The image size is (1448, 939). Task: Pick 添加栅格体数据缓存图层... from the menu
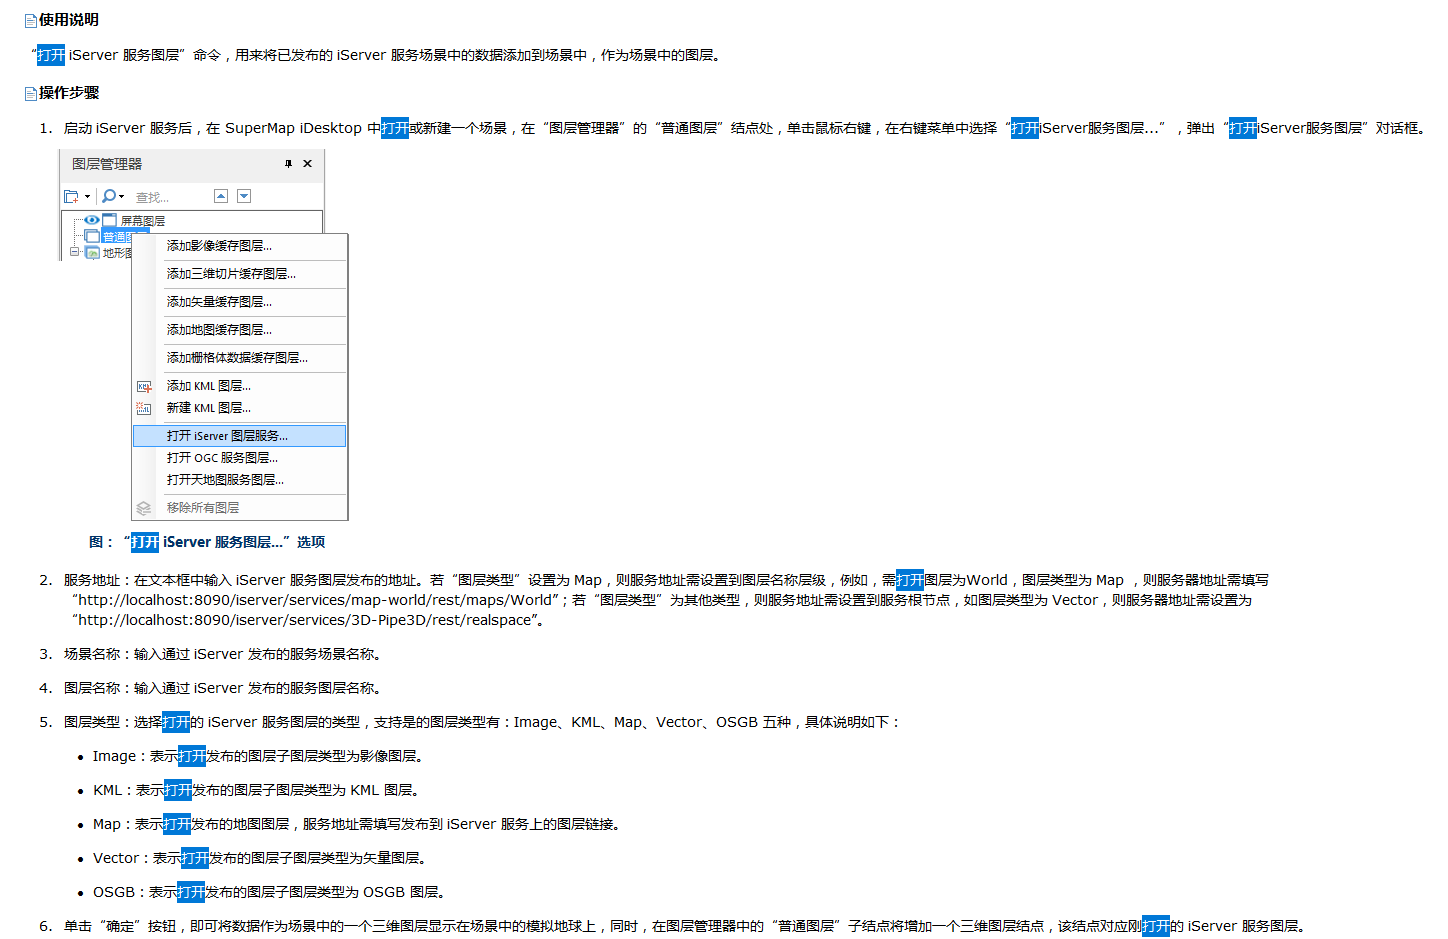pyautogui.click(x=240, y=358)
